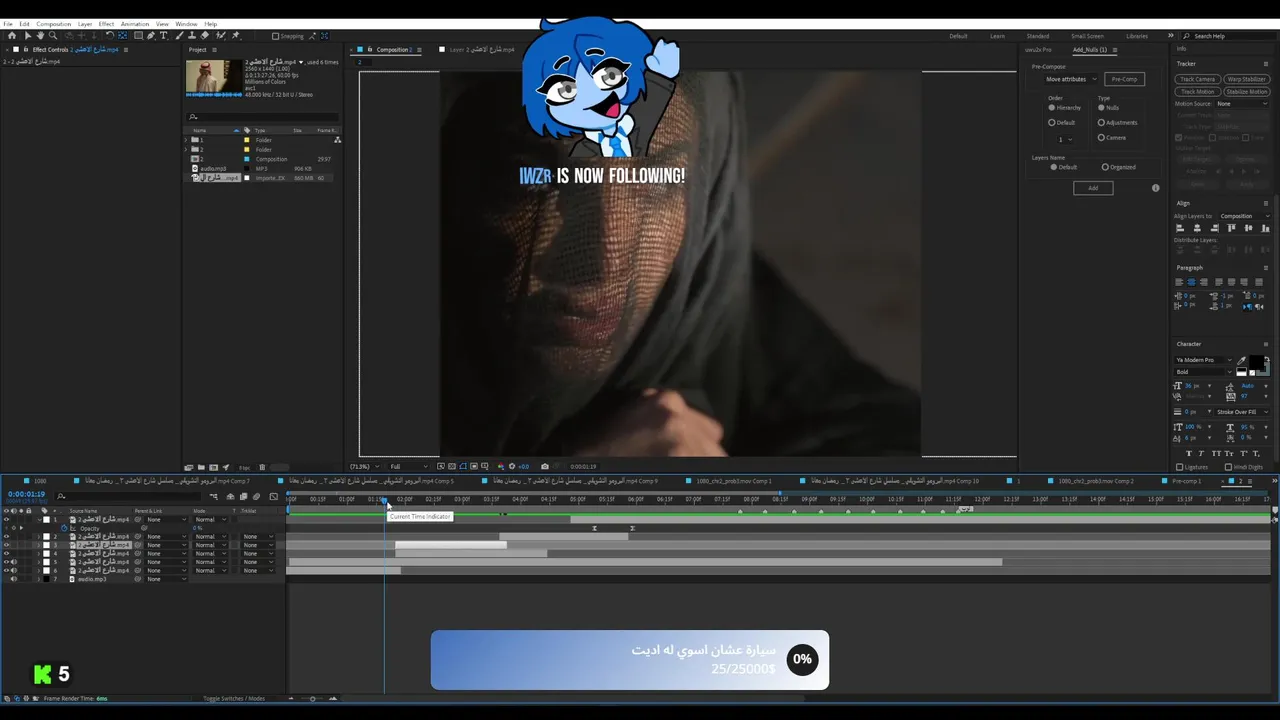Enable the Snapping checkbox
Screen dimensions: 1280x720
pyautogui.click(x=275, y=36)
